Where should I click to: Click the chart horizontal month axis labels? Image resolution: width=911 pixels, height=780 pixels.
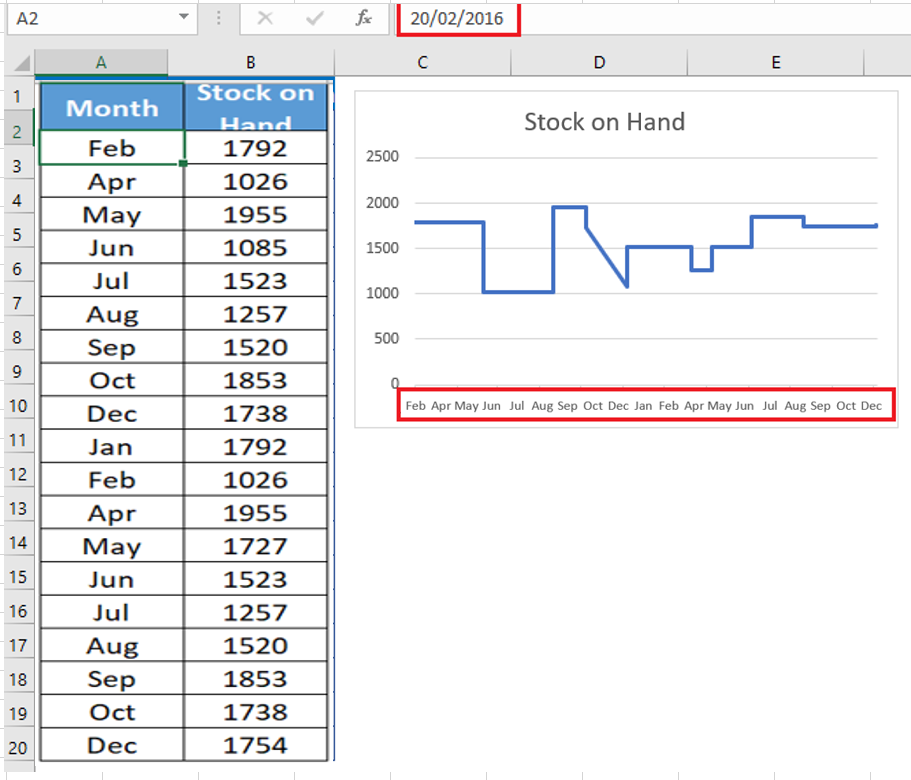pos(644,405)
